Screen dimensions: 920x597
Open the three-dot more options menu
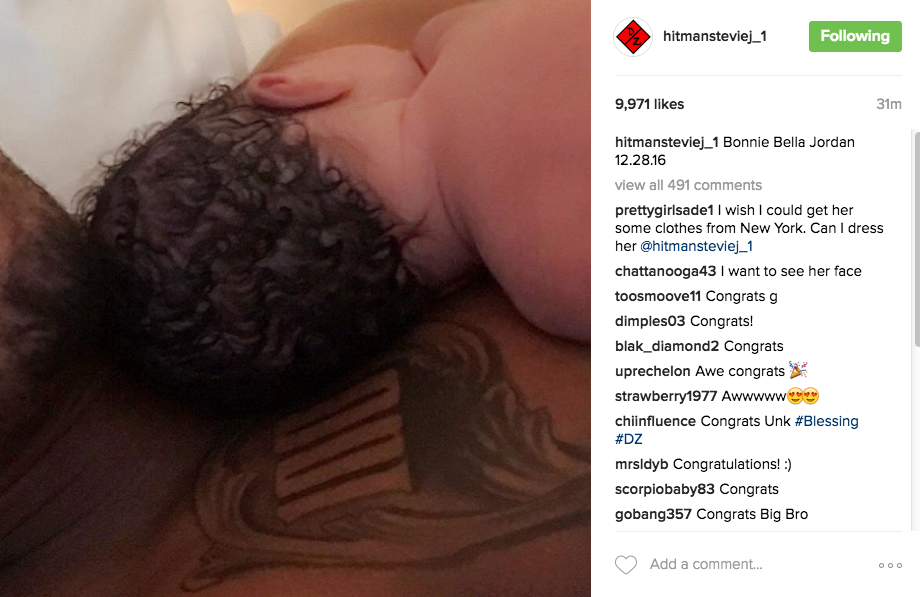click(890, 565)
